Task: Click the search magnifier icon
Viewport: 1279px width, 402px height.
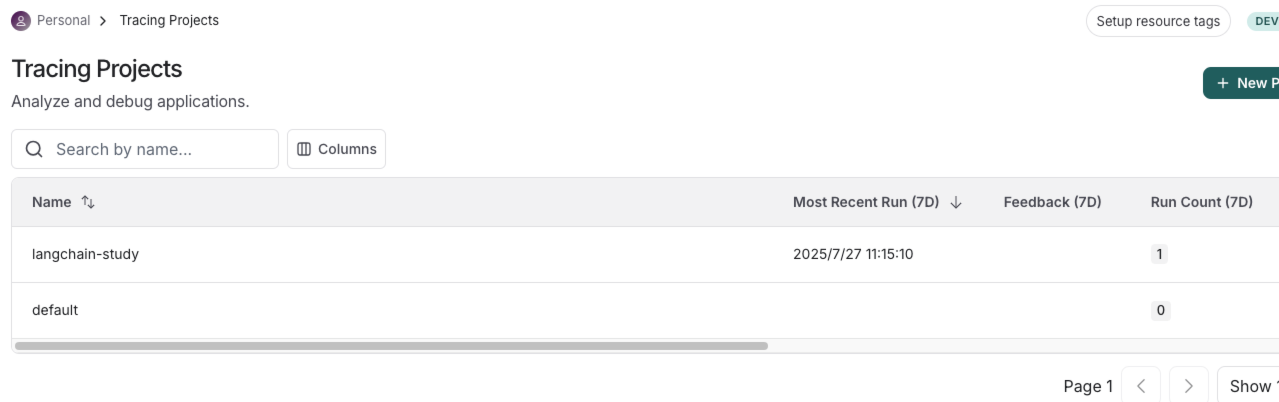Action: 34,149
